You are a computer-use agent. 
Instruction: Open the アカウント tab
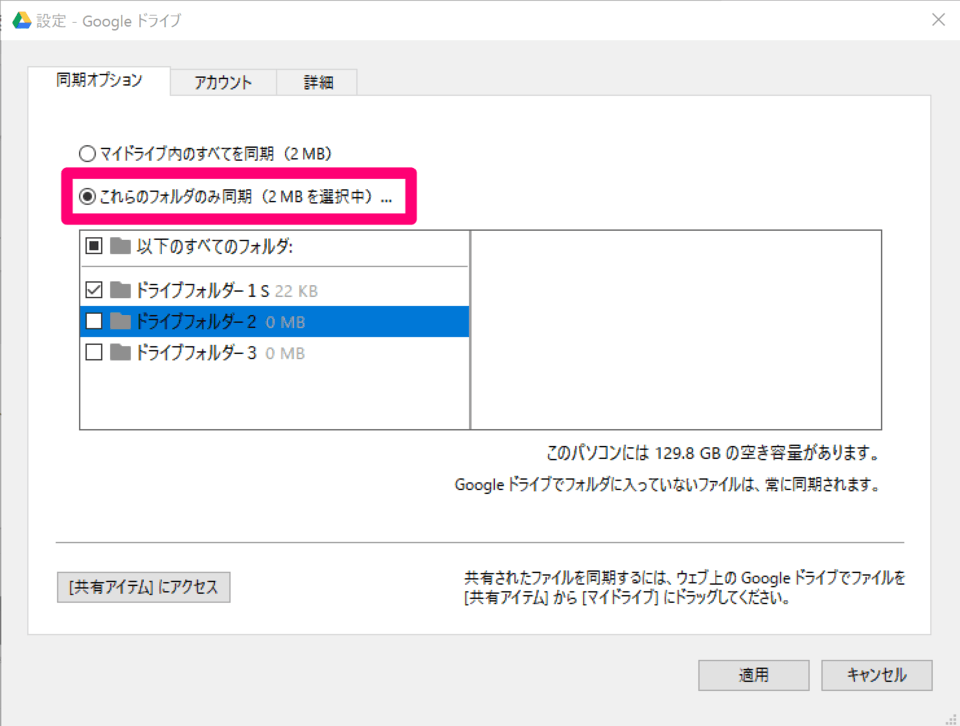(x=223, y=82)
